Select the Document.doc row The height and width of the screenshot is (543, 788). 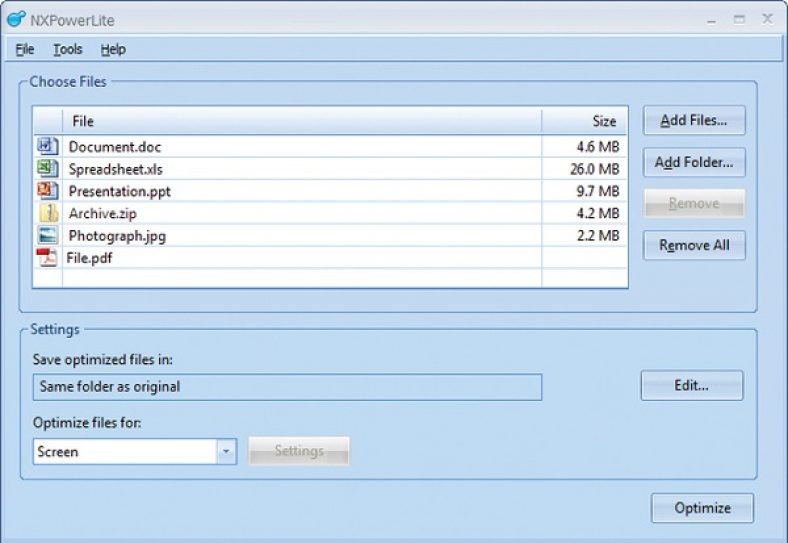(330, 146)
